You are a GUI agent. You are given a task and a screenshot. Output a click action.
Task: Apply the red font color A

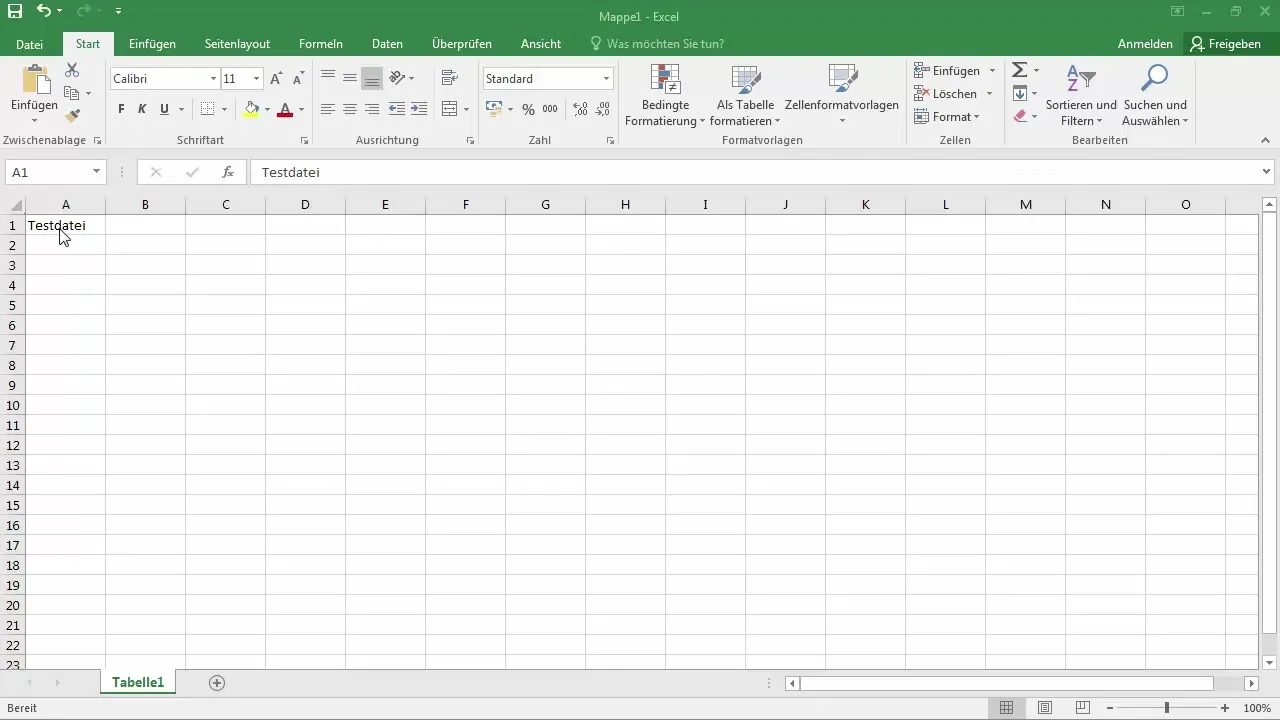point(285,109)
